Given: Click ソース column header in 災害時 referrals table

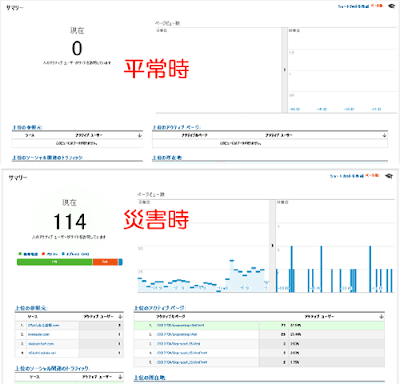Looking at the screenshot, I should [x=33, y=316].
